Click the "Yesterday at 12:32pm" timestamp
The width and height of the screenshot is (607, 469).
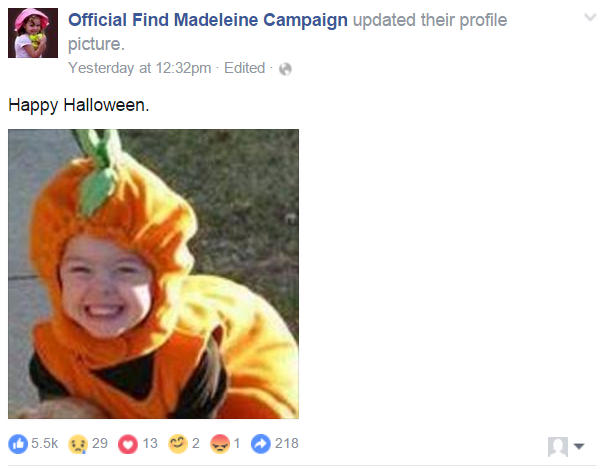pyautogui.click(x=139, y=68)
